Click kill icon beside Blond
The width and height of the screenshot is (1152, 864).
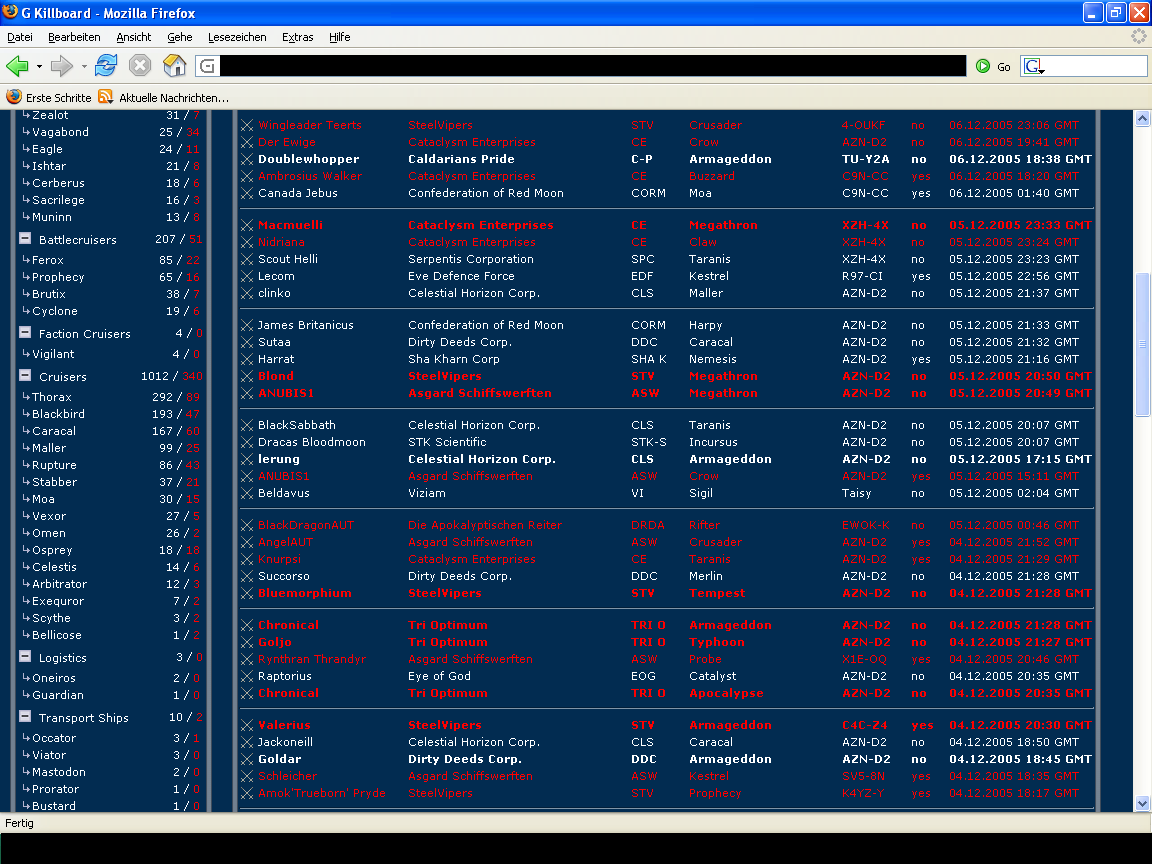pos(247,376)
